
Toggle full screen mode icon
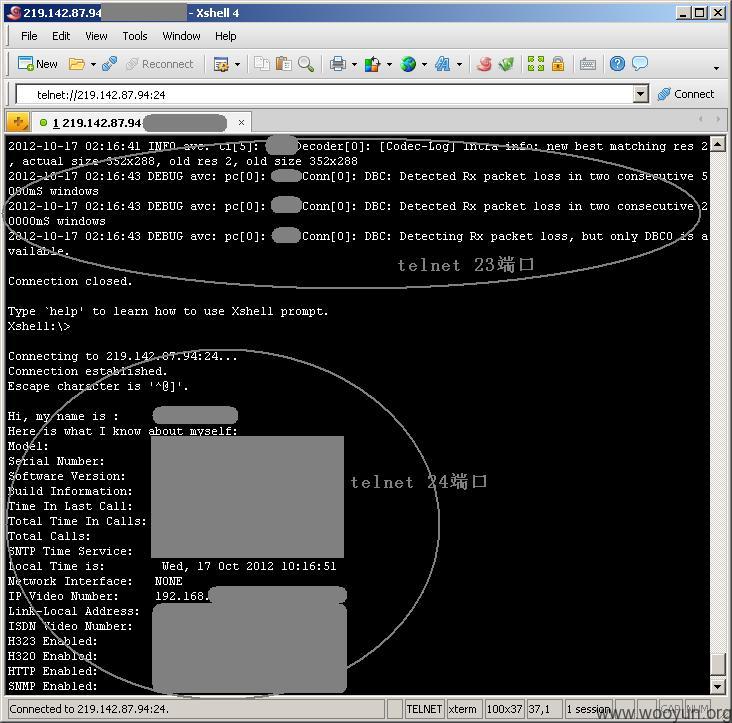tap(536, 64)
